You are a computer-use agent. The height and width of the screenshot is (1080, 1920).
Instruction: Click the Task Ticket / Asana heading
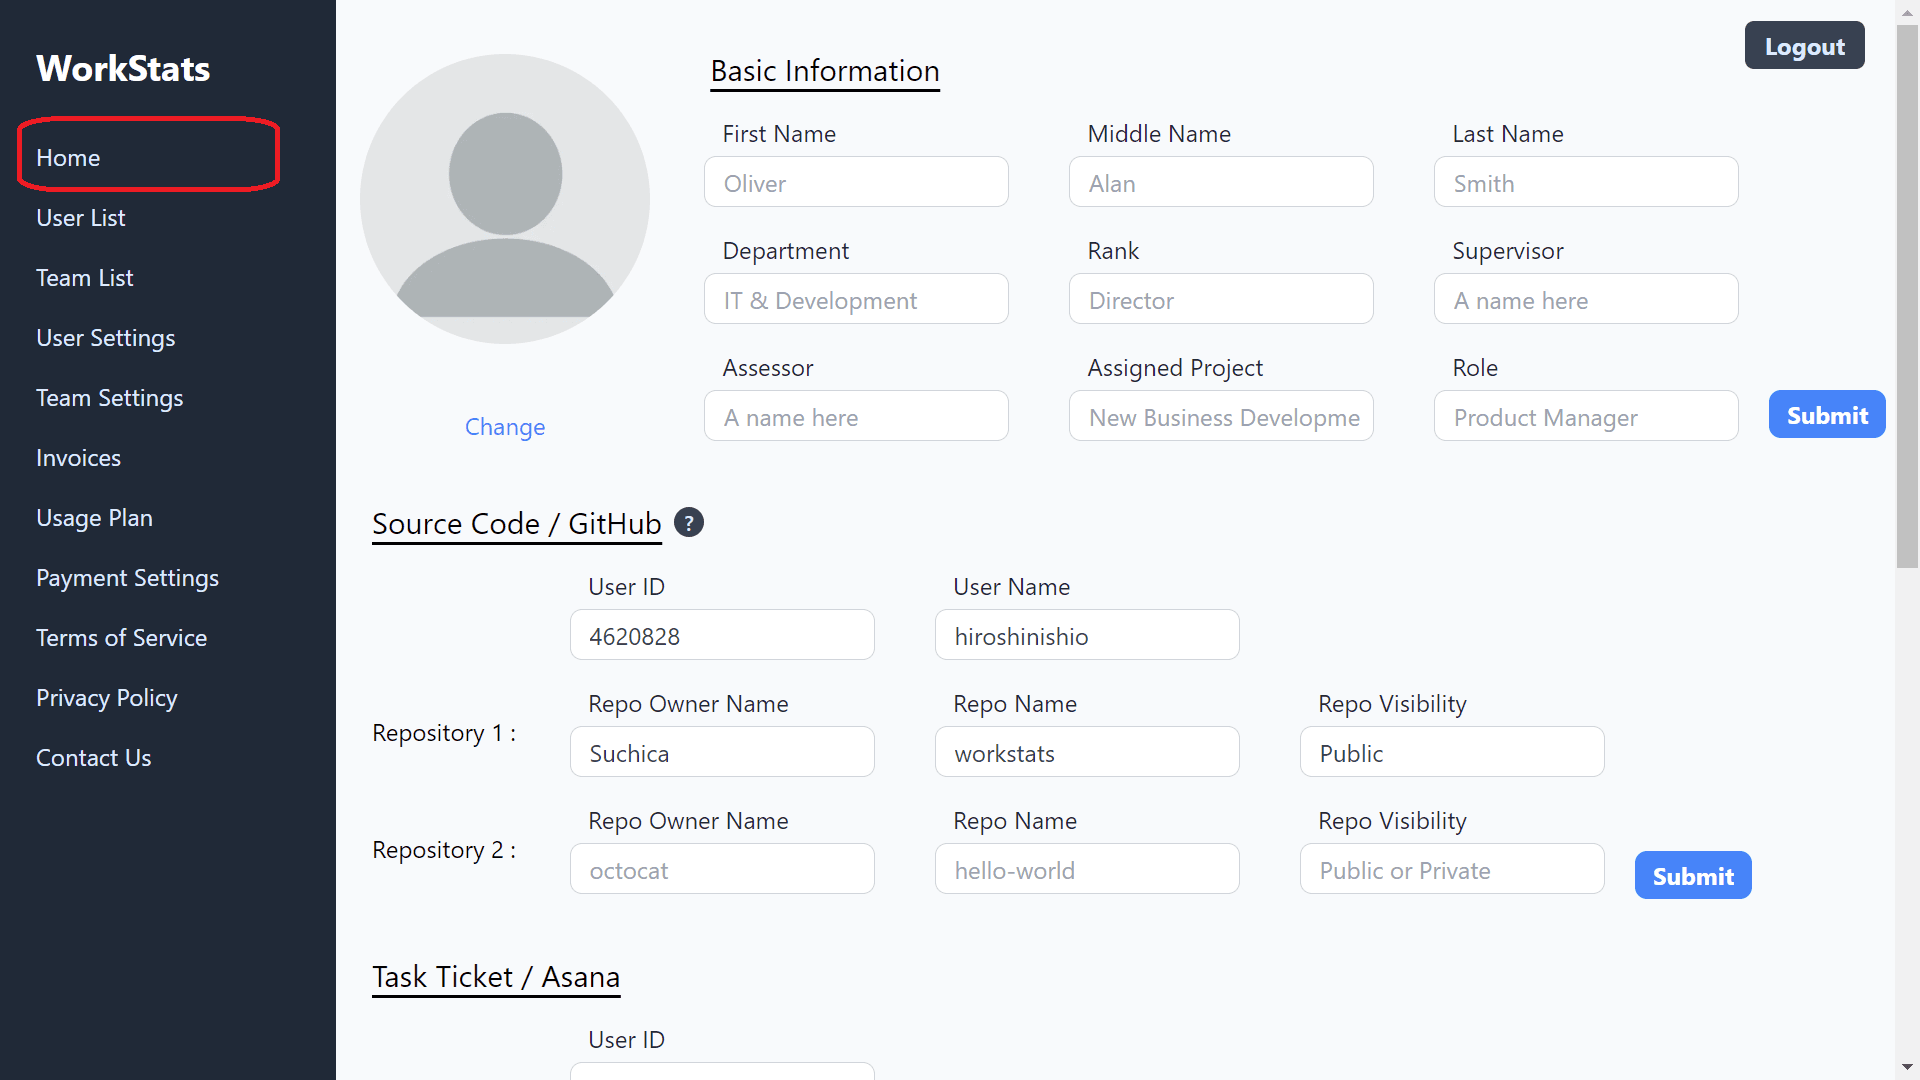[496, 977]
